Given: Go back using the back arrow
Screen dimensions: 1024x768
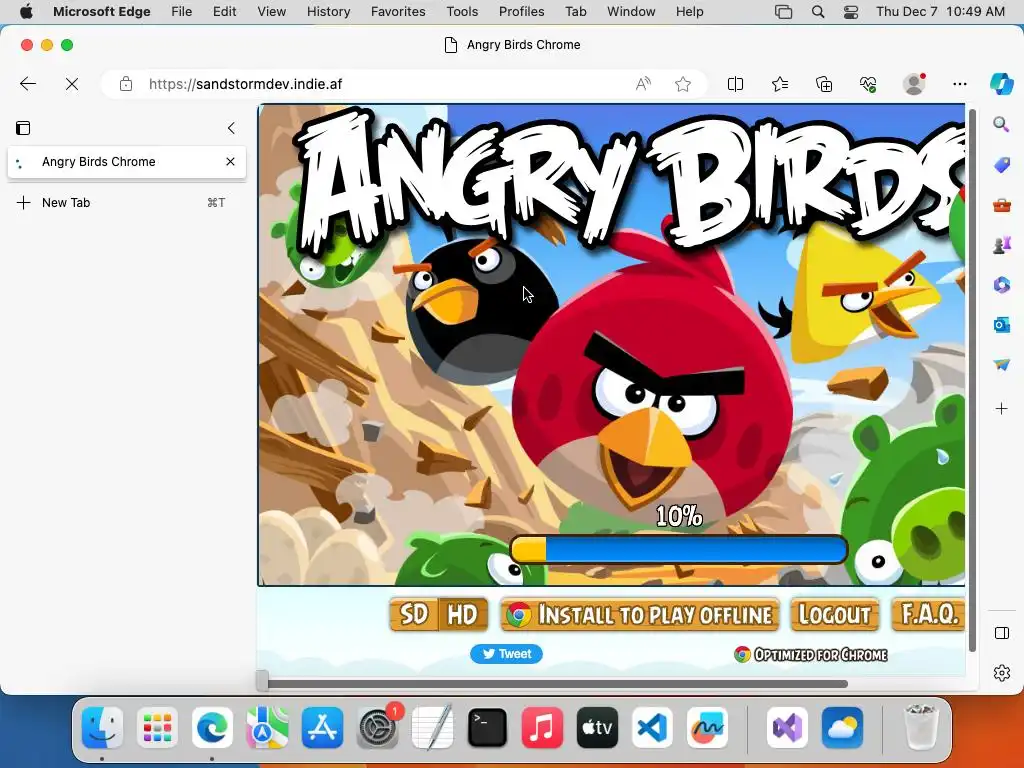Looking at the screenshot, I should pyautogui.click(x=28, y=84).
